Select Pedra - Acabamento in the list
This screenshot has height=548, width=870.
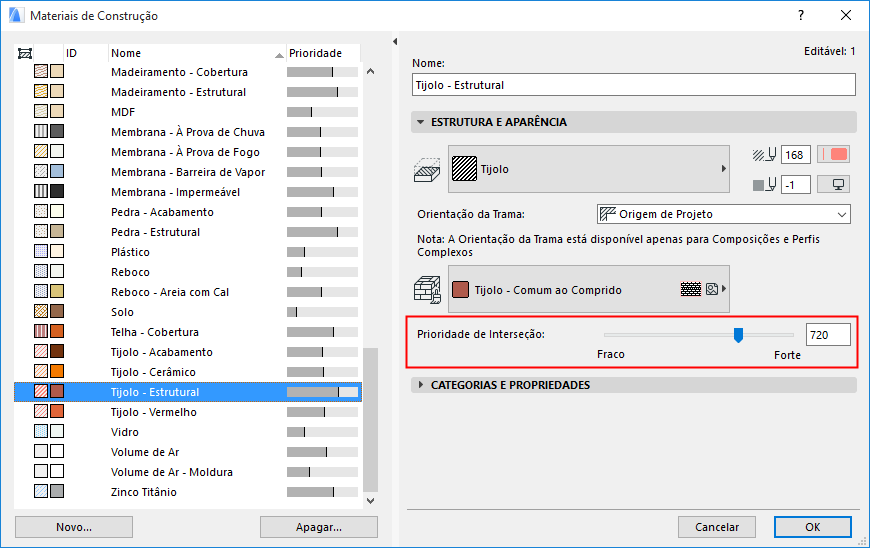pyautogui.click(x=188, y=211)
